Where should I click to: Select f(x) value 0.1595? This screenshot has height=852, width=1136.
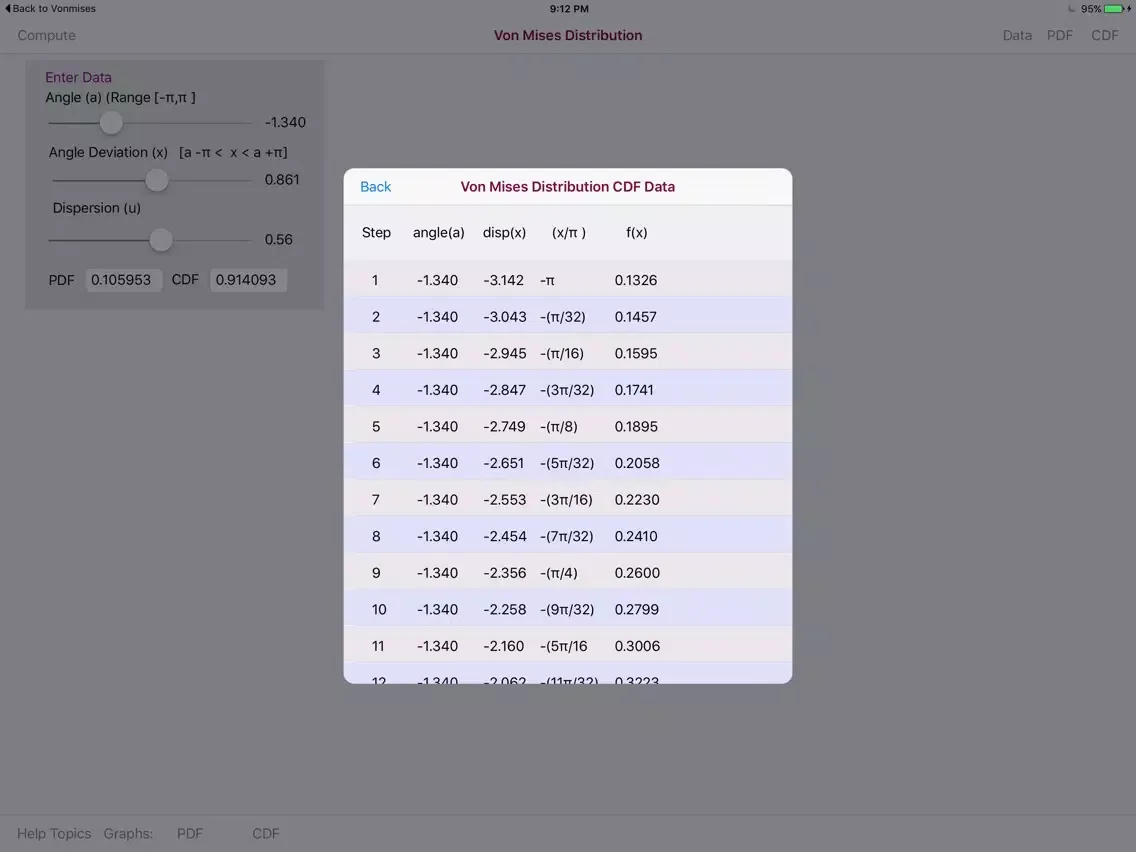(x=636, y=354)
